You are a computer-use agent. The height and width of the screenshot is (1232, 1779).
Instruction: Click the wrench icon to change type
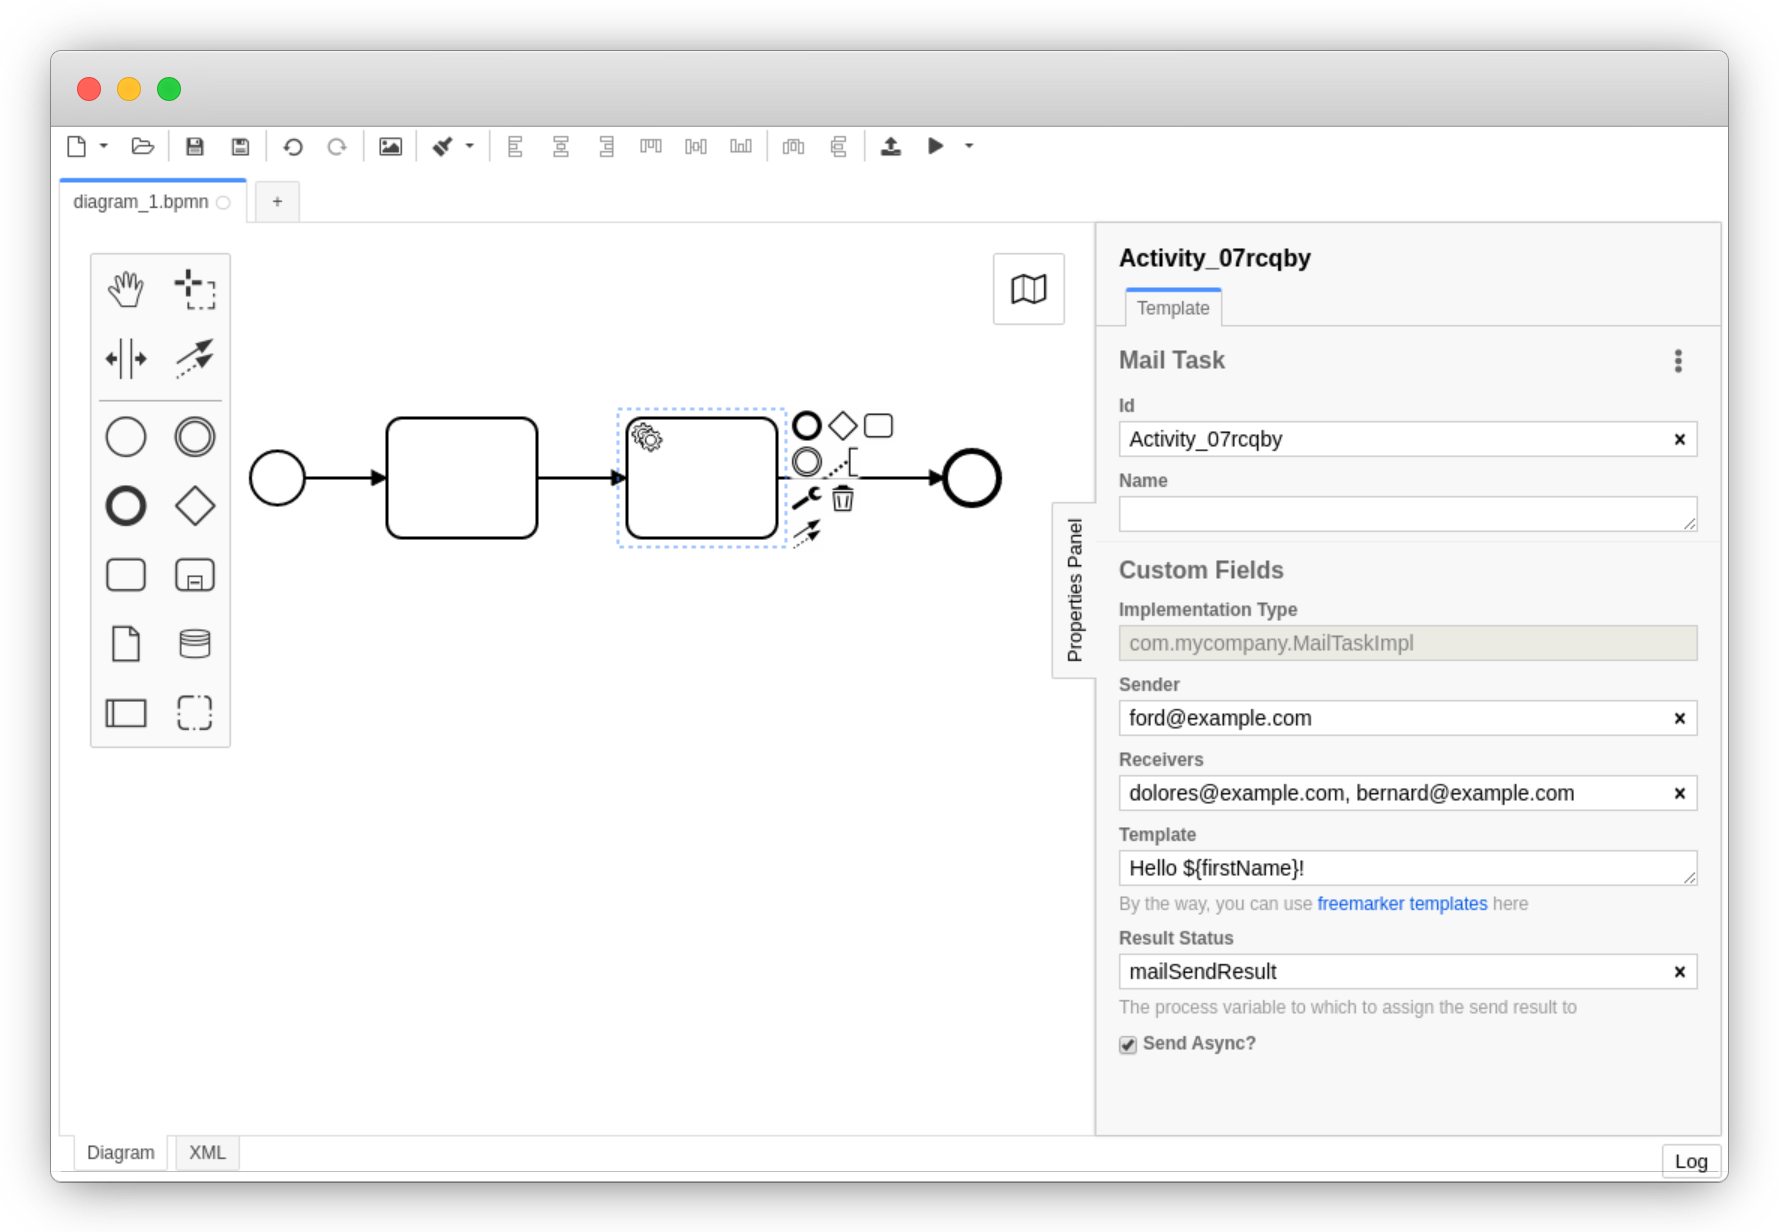806,498
